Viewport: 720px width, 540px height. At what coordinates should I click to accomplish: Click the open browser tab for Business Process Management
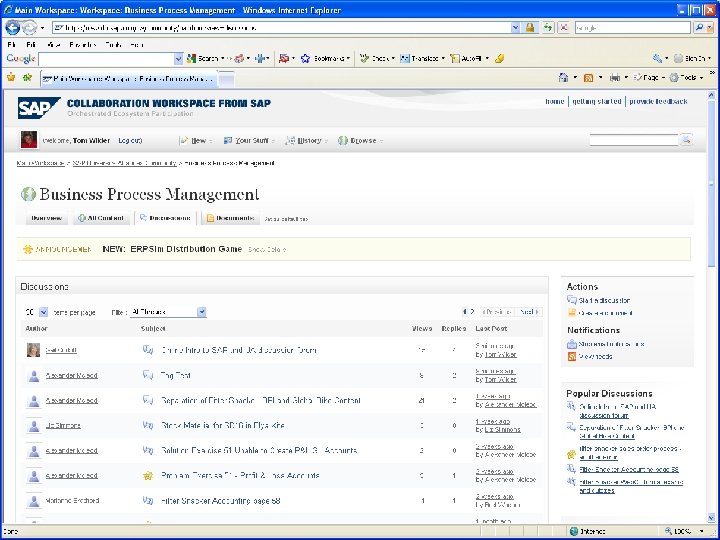point(129,79)
